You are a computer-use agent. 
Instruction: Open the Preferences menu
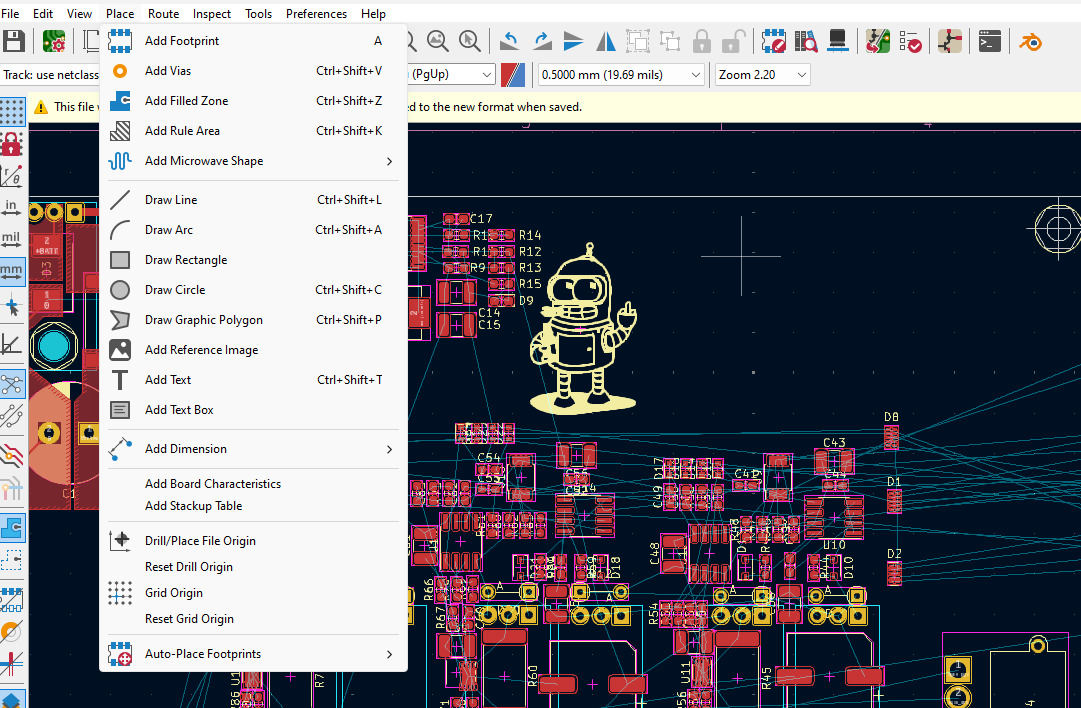point(316,14)
